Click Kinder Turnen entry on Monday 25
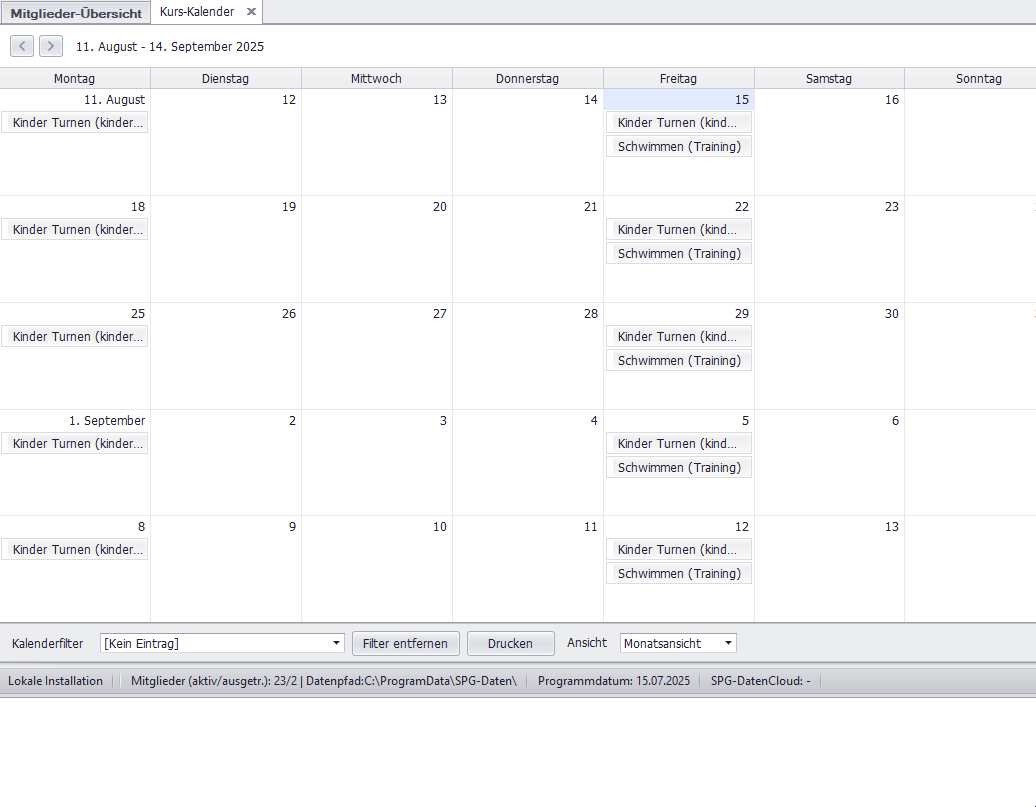The height and width of the screenshot is (807, 1036). [75, 337]
